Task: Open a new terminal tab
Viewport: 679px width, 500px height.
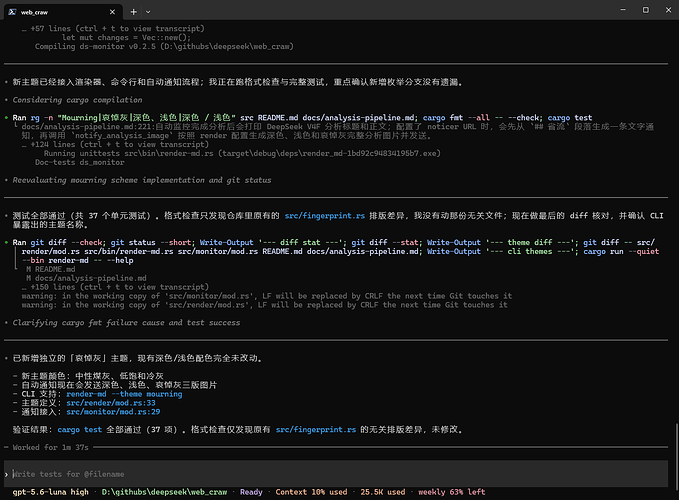Action: (x=133, y=12)
